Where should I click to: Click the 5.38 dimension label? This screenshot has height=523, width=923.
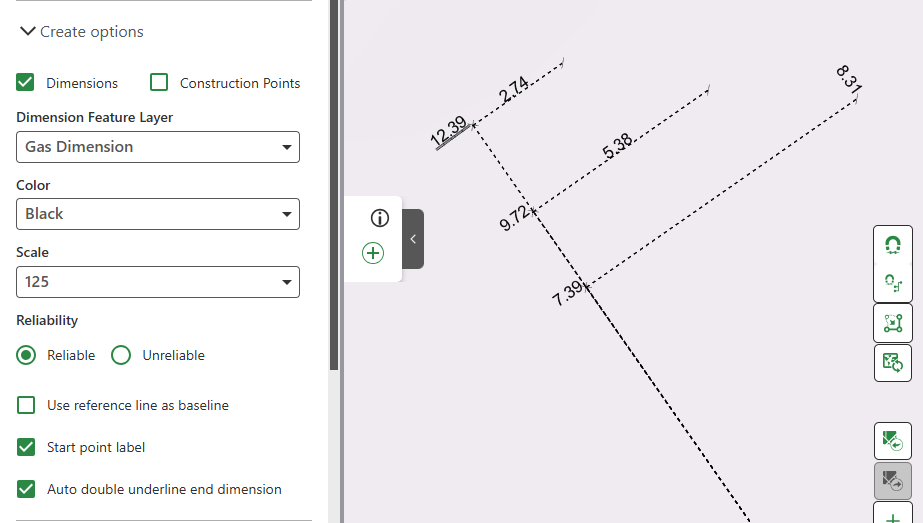[x=617, y=145]
